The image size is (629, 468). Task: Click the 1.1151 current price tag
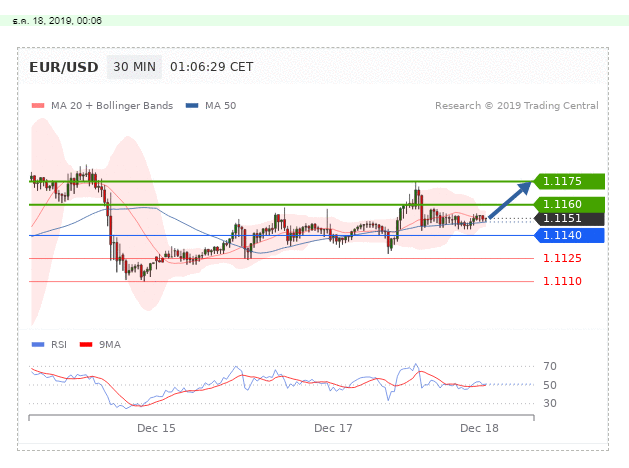click(x=569, y=219)
